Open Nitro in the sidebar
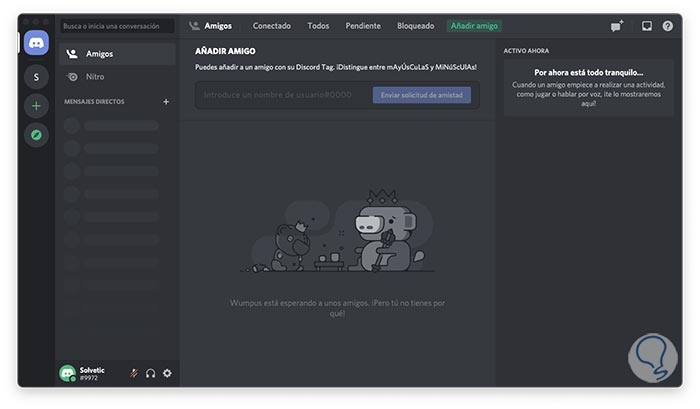Viewport: 700px width, 409px height. (95, 77)
